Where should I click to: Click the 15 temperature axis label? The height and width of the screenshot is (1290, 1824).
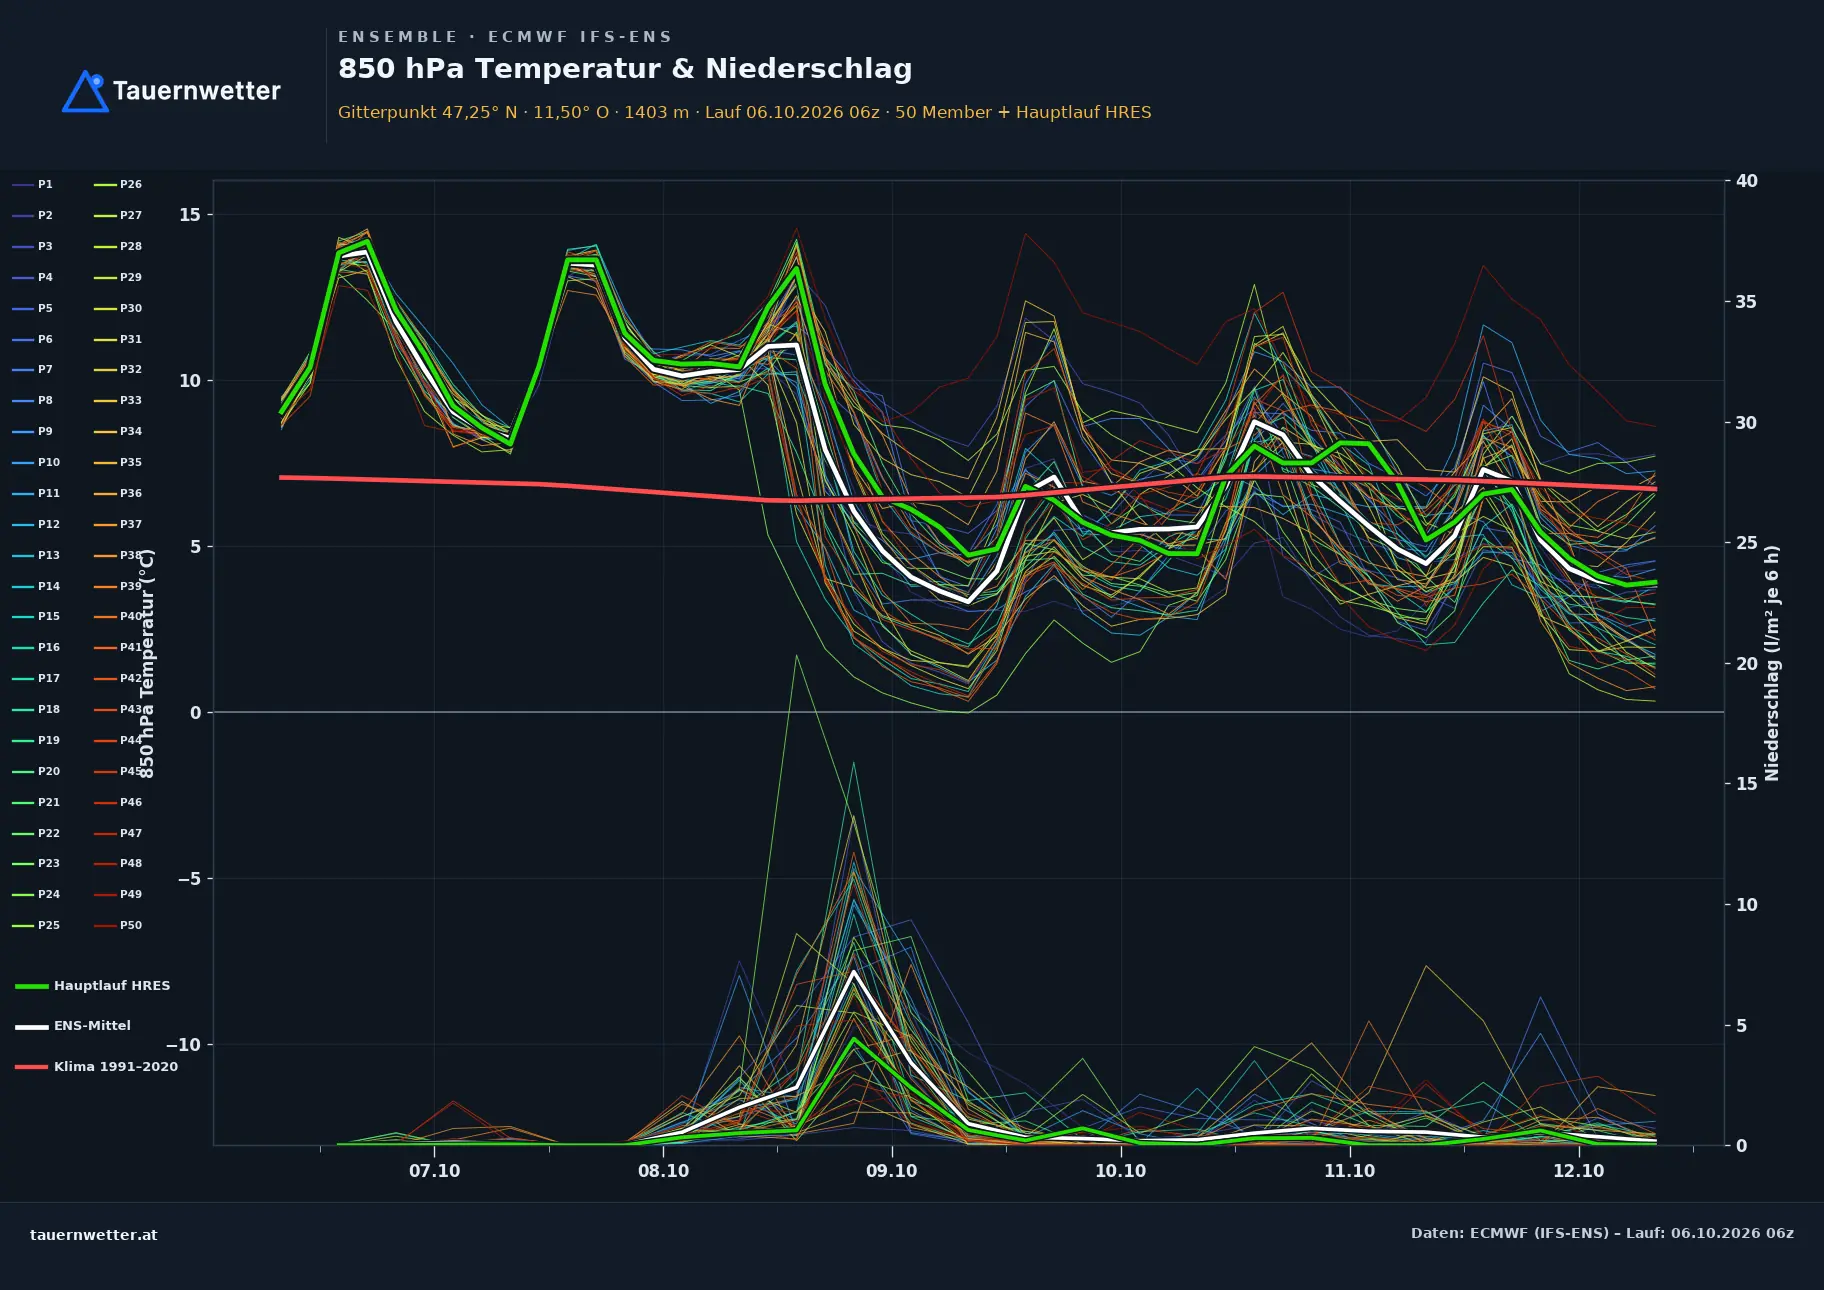pyautogui.click(x=190, y=215)
